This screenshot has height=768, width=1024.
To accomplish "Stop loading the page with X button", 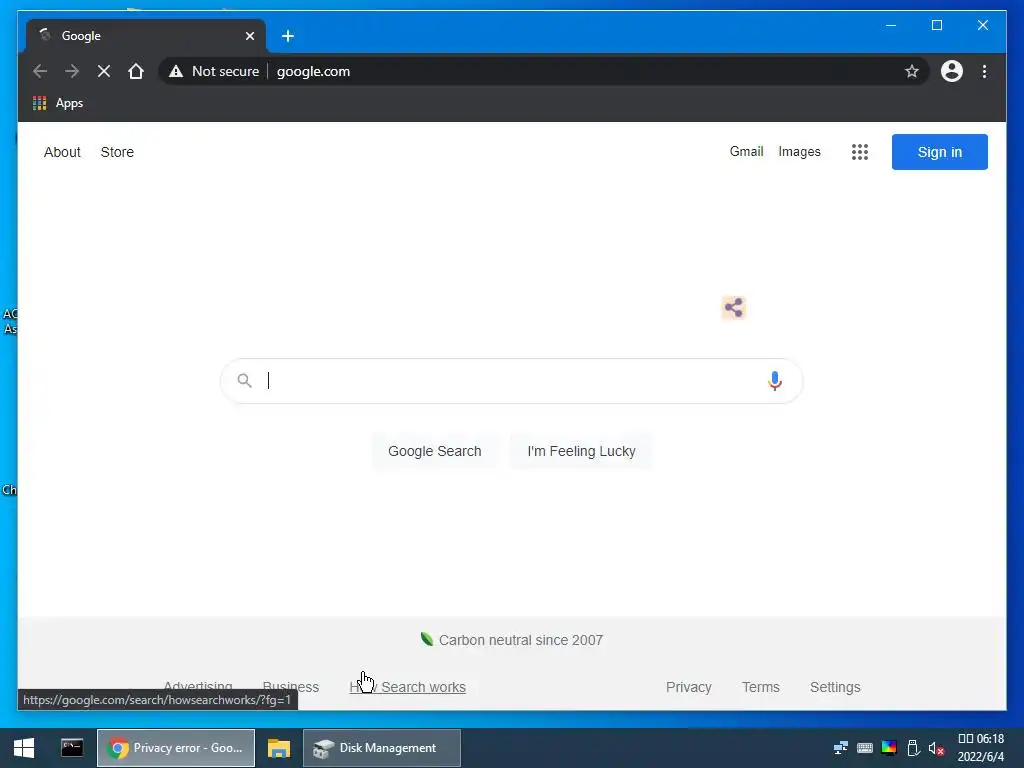I will tap(104, 71).
